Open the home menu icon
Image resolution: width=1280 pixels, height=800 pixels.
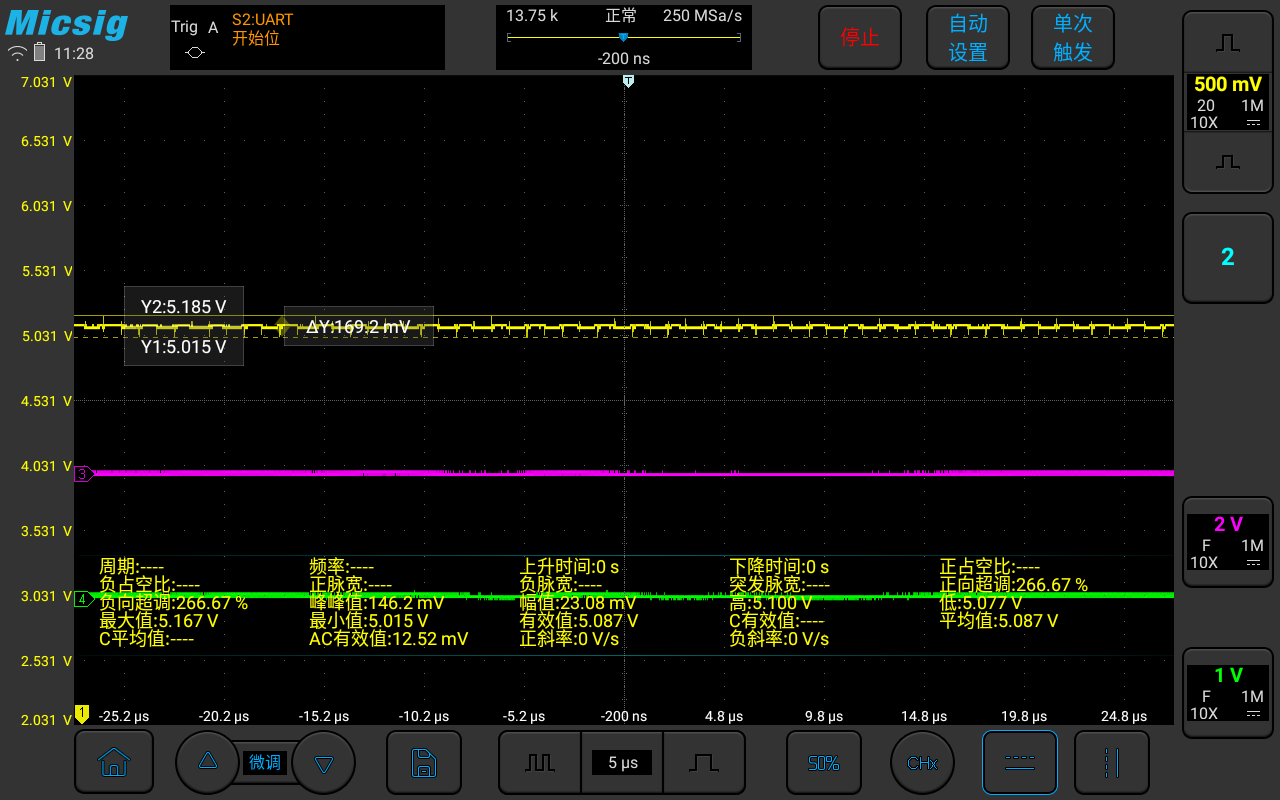pyautogui.click(x=114, y=762)
